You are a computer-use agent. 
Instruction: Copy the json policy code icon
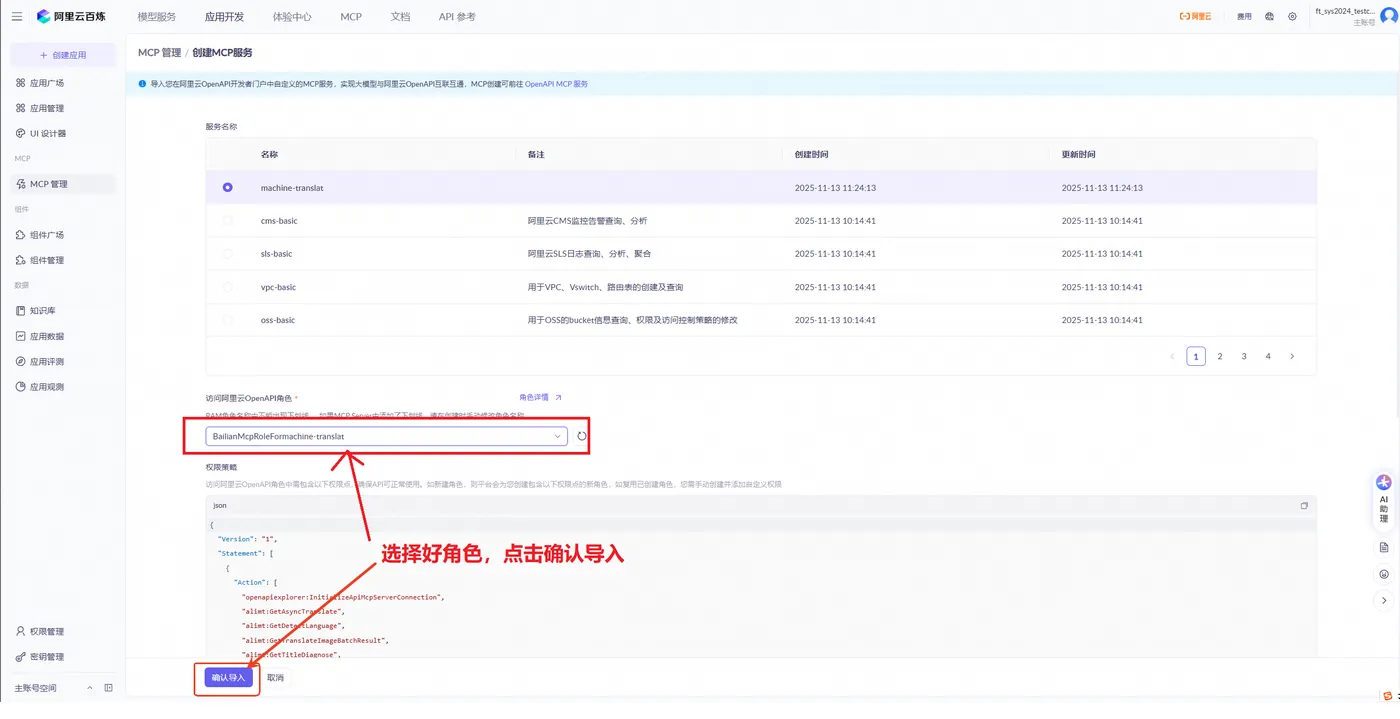[1304, 506]
